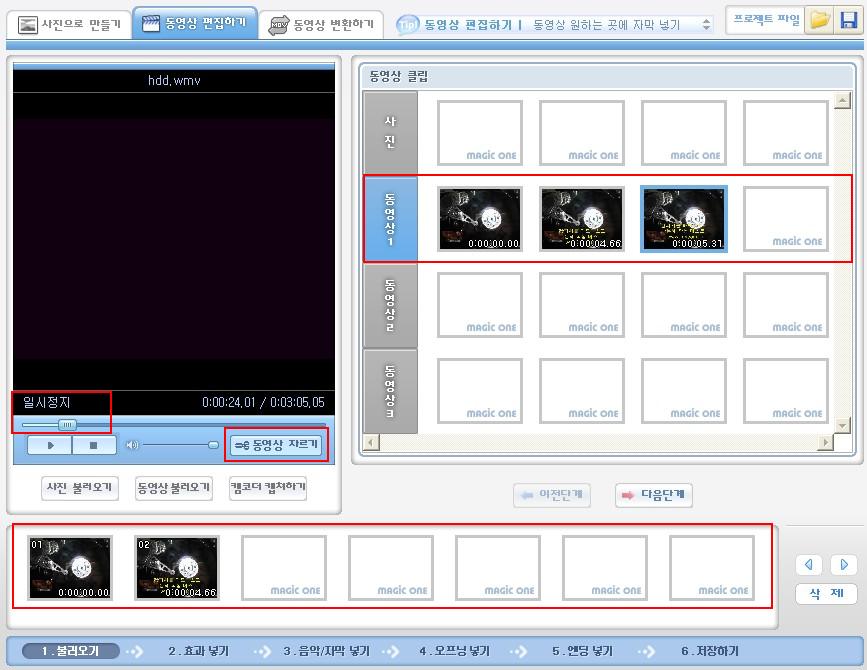This screenshot has width=867, height=670.
Task: Switch to the 동영상 편집하기 tab
Action: [x=195, y=23]
